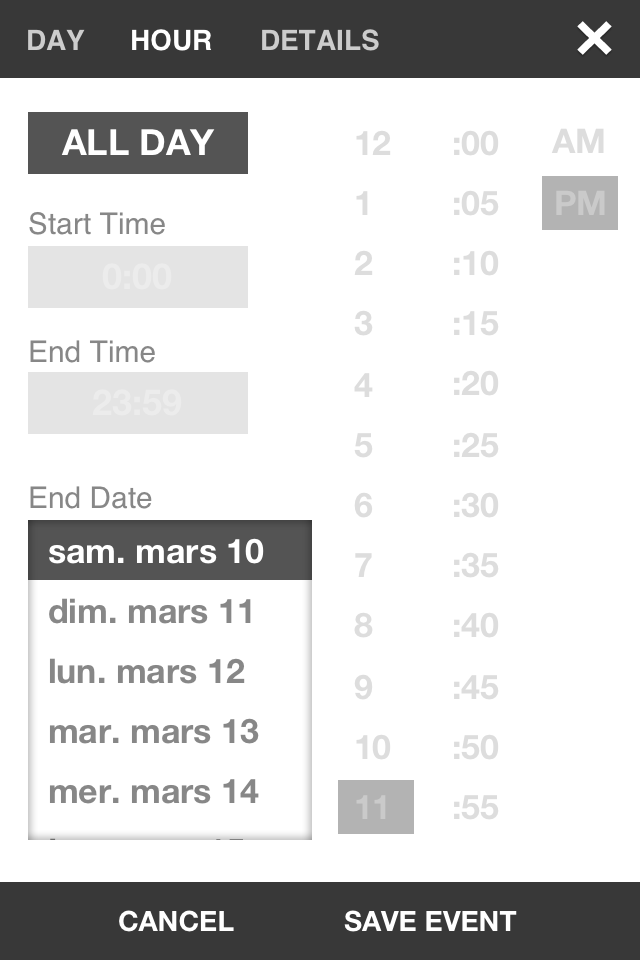Switch to the DETAILS tab
The height and width of the screenshot is (960, 640).
[320, 40]
